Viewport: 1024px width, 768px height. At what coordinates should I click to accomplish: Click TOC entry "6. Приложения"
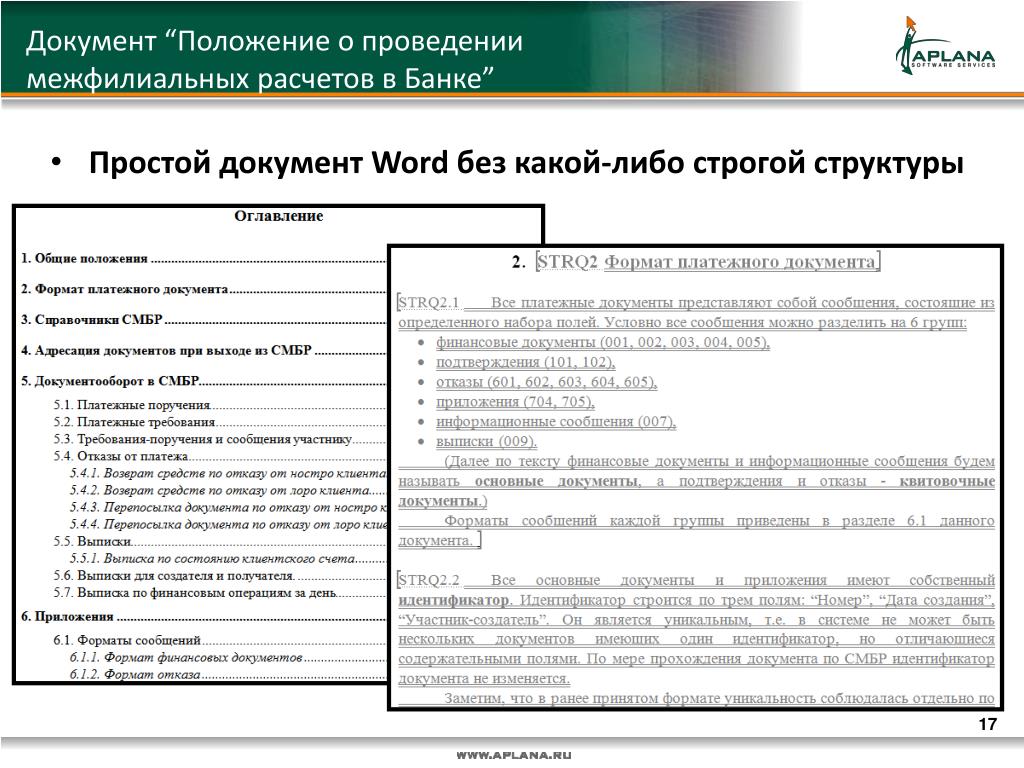coord(202,616)
